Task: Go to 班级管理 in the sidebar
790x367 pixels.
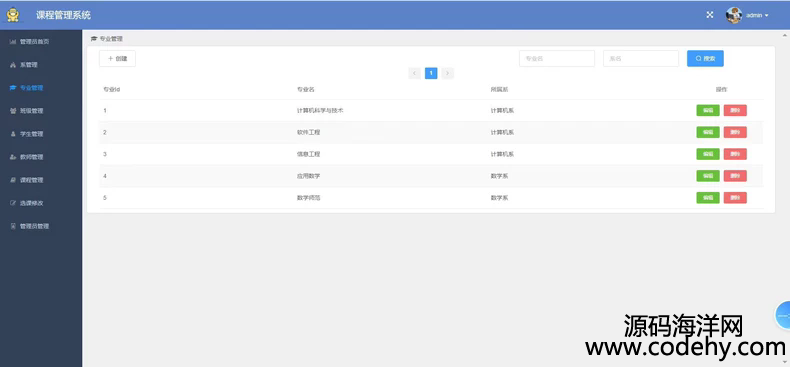Action: pos(31,111)
